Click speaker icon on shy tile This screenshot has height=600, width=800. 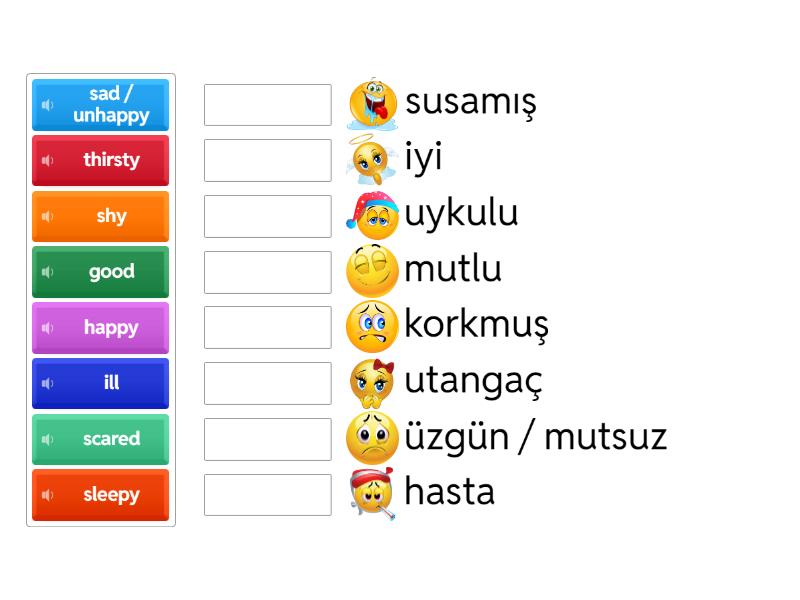[x=47, y=216]
